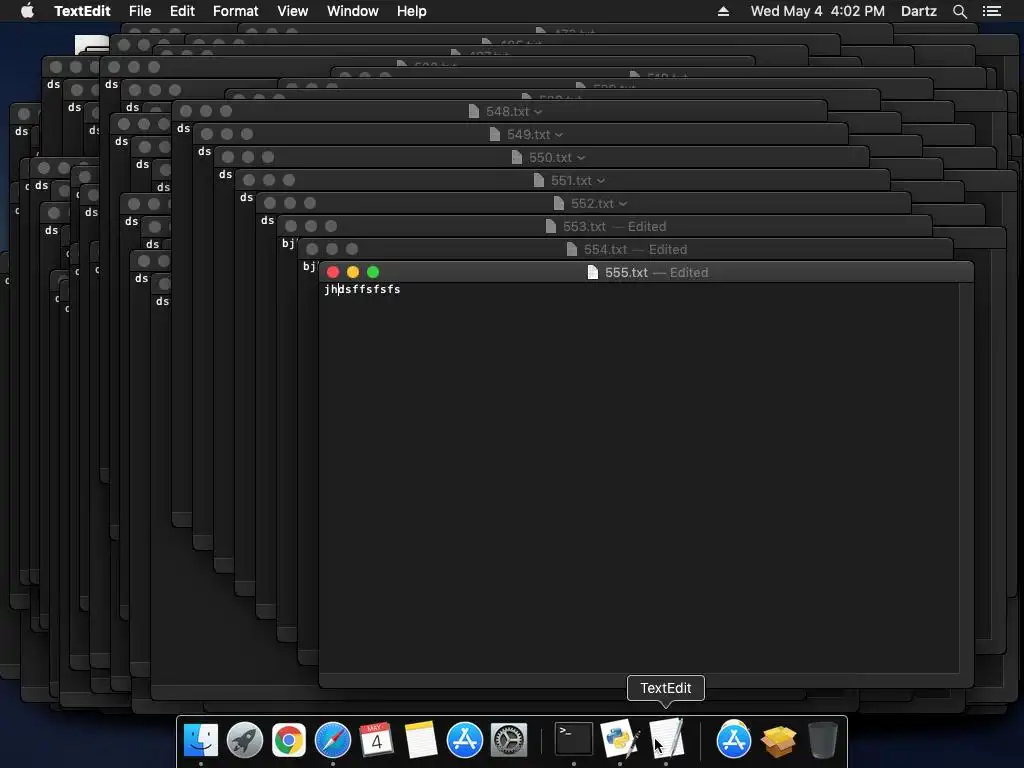The width and height of the screenshot is (1024, 768).
Task: Click the 551.txt document proxy icon
Action: point(539,180)
